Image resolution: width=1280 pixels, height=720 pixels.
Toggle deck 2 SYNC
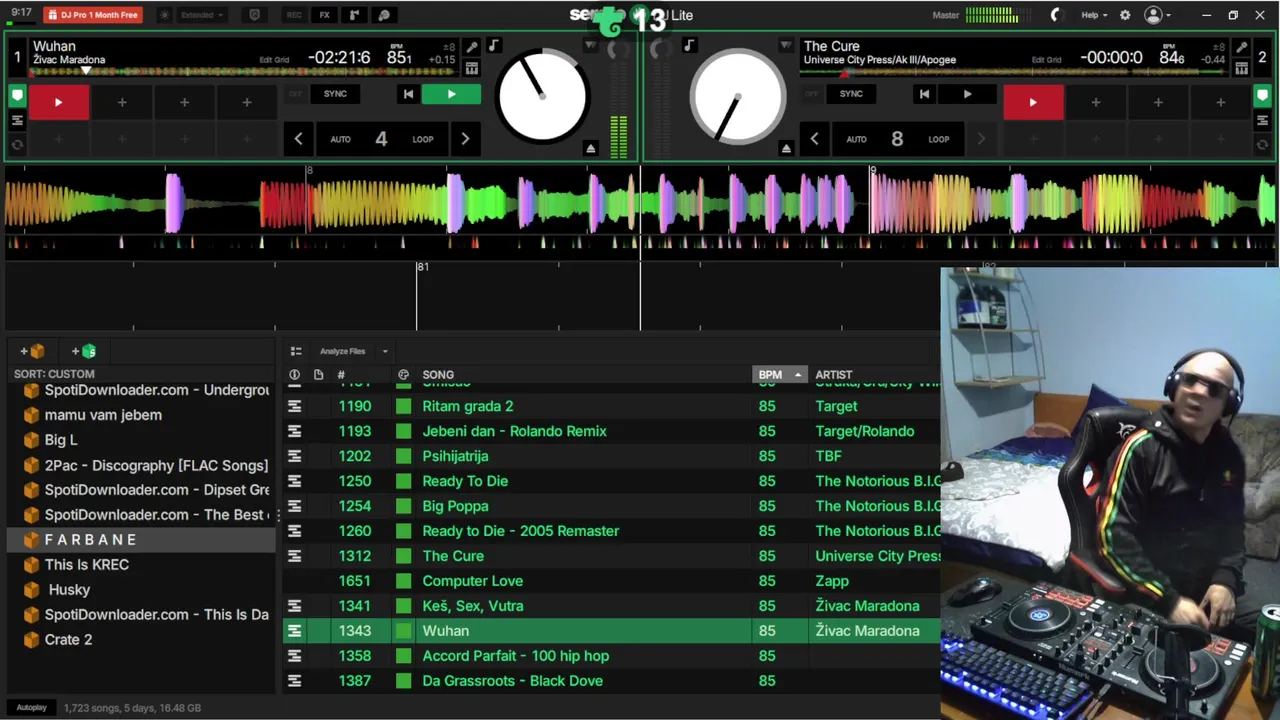851,94
